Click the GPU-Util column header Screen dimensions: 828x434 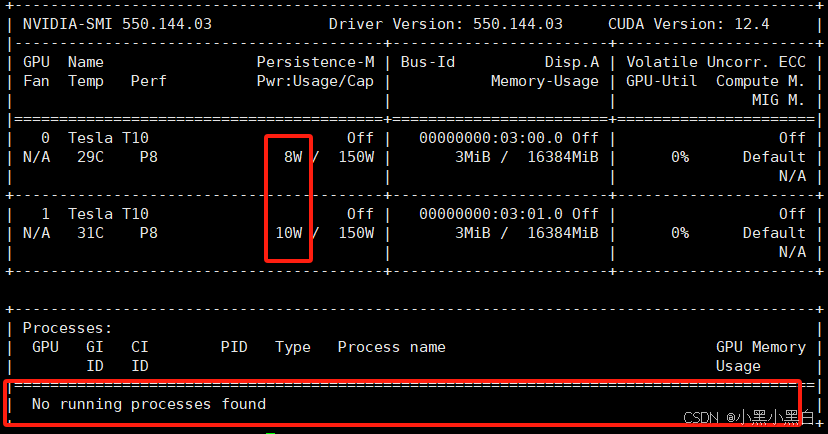tap(662, 81)
